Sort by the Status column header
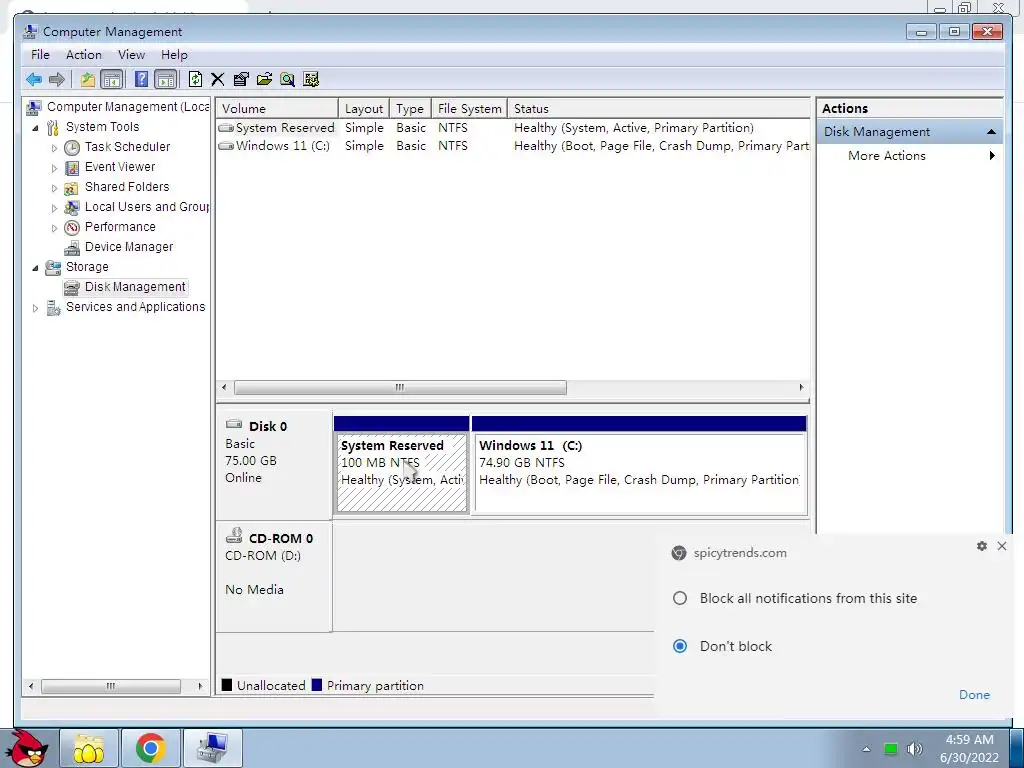Viewport: 1024px width, 768px height. click(x=659, y=108)
